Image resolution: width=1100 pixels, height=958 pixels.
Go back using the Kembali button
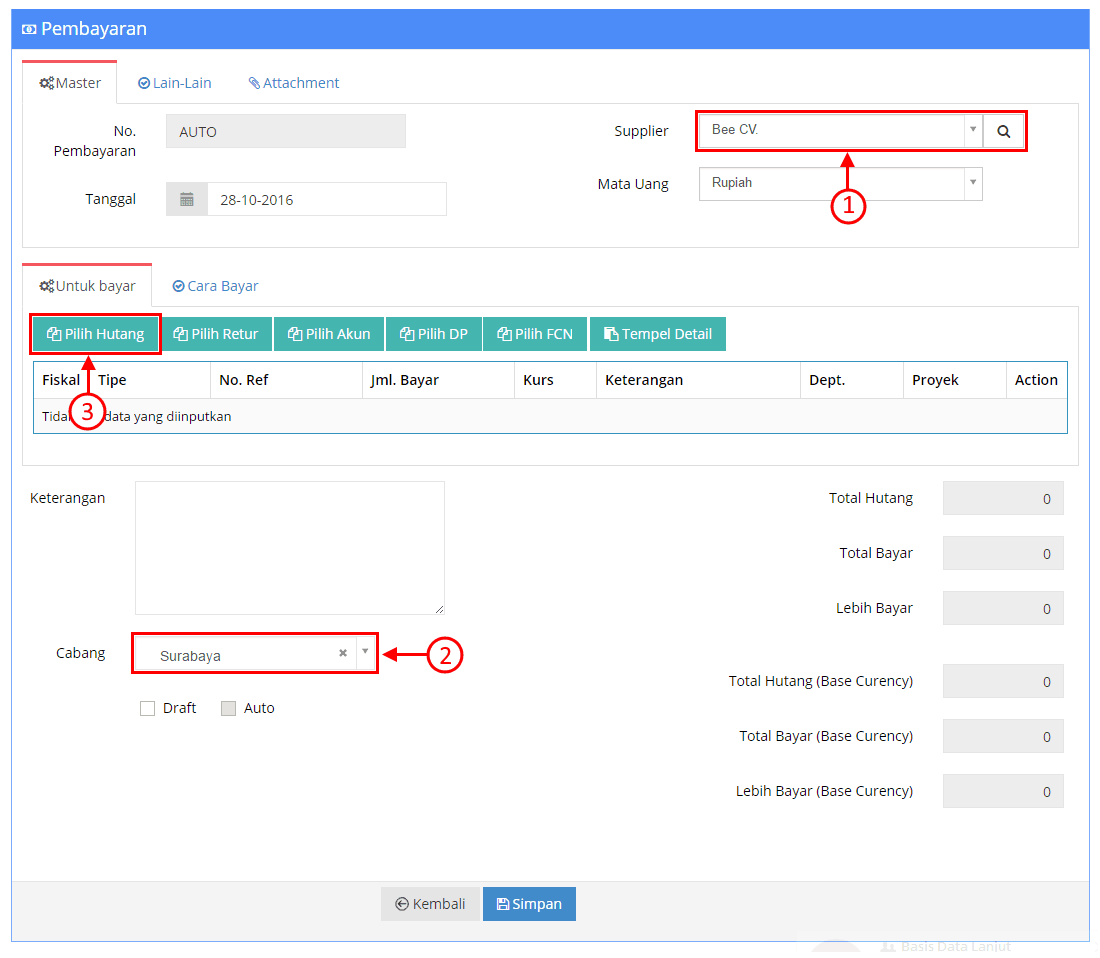[430, 904]
